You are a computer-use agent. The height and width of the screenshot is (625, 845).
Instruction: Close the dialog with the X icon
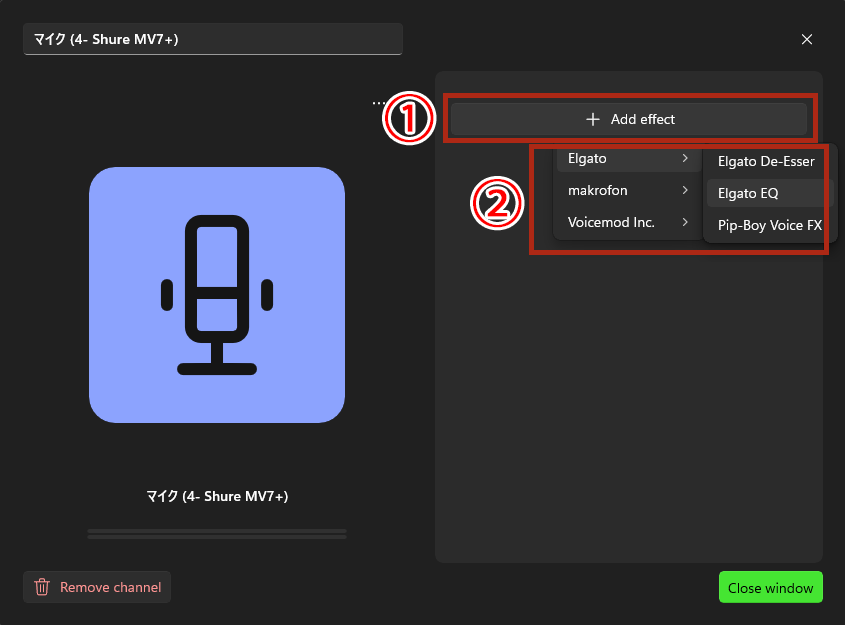pos(807,39)
